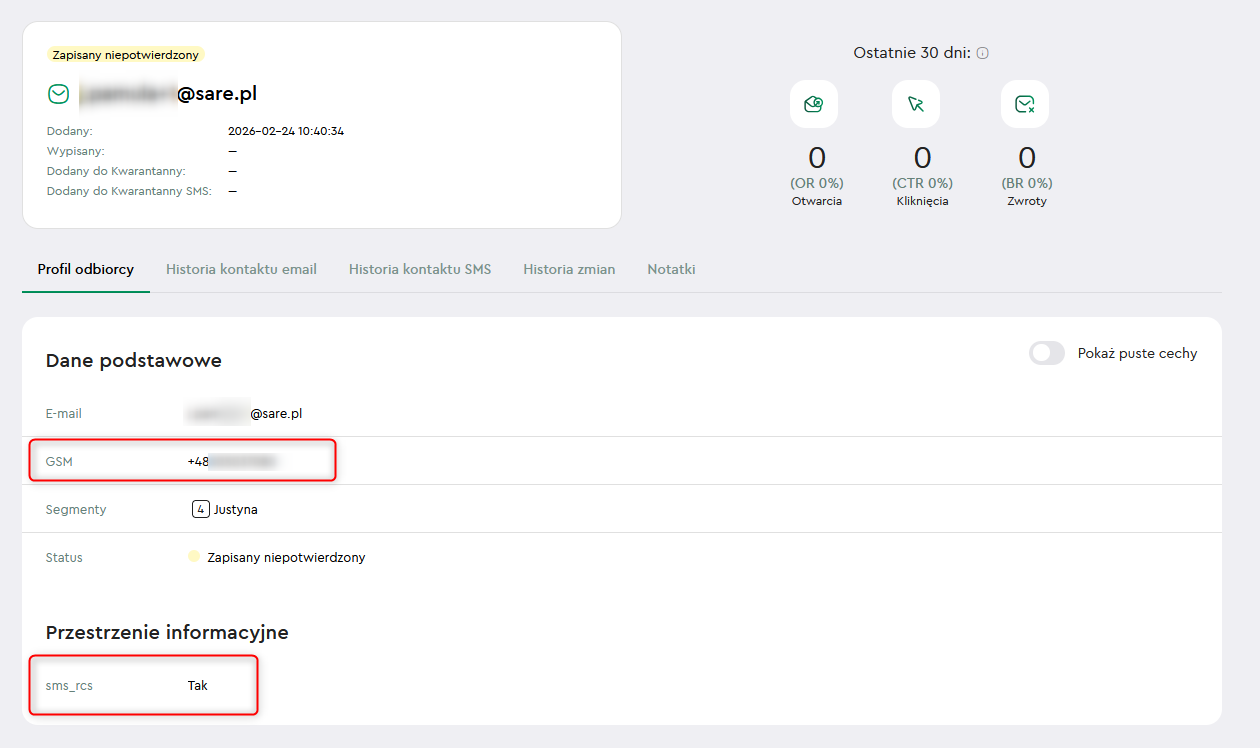Click the green envelope icon beside email
This screenshot has height=748, width=1260.
[59, 94]
